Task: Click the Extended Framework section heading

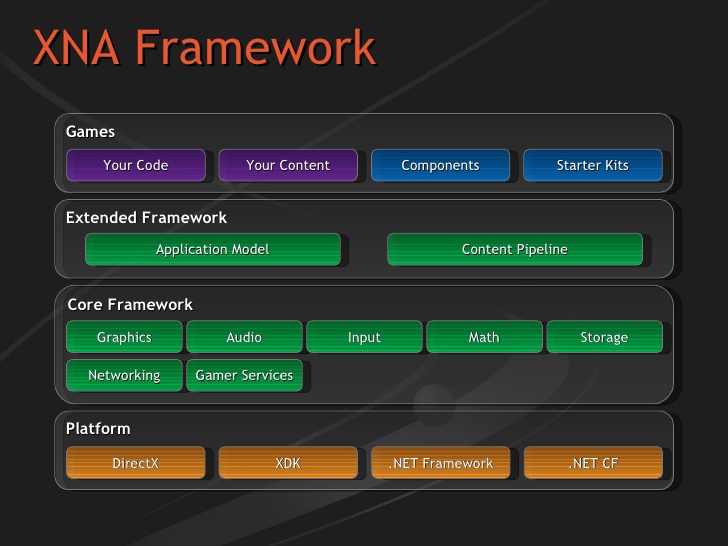Action: tap(146, 217)
